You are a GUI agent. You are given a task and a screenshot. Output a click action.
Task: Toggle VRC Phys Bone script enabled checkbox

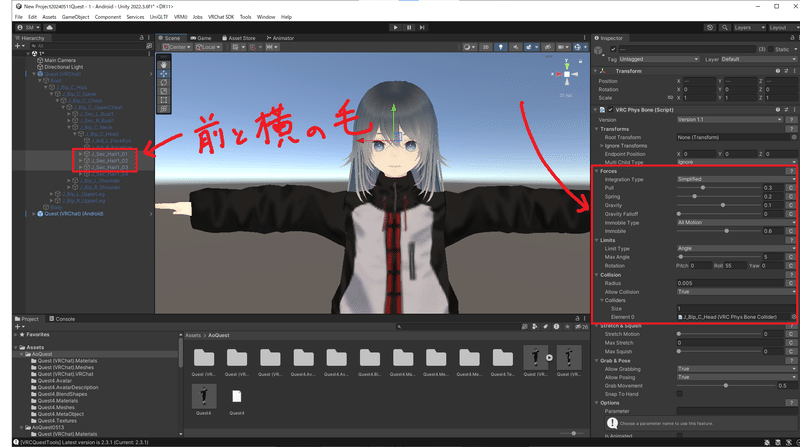pyautogui.click(x=610, y=110)
